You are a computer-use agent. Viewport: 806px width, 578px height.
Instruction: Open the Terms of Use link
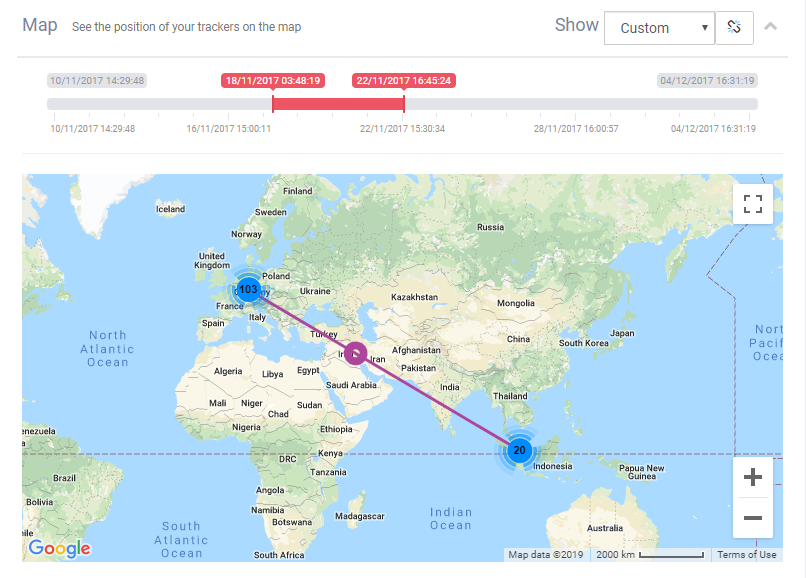(746, 554)
